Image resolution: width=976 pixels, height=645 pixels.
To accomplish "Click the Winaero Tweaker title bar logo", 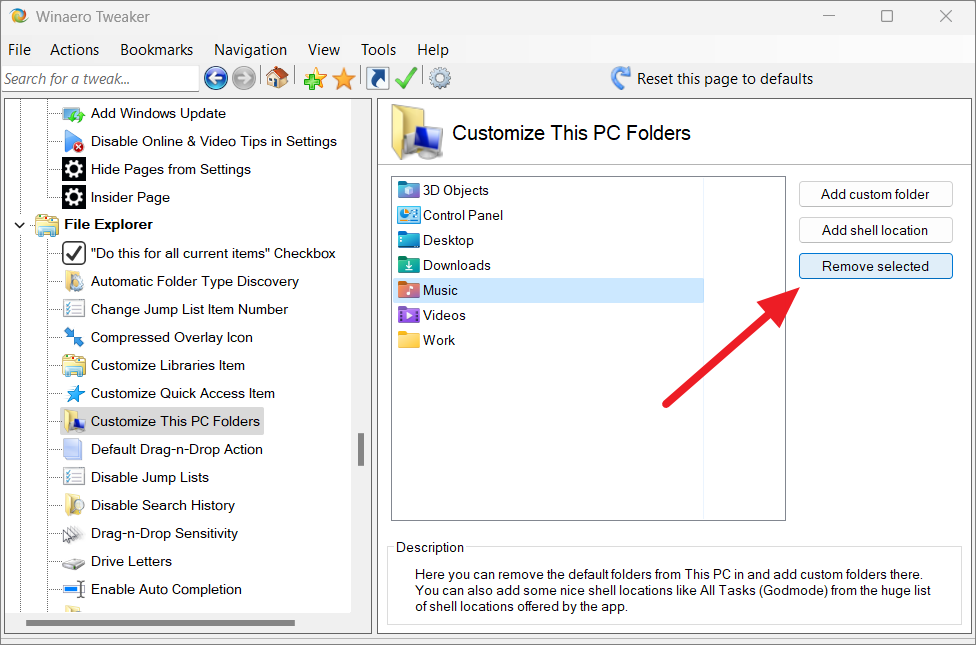I will (x=19, y=16).
